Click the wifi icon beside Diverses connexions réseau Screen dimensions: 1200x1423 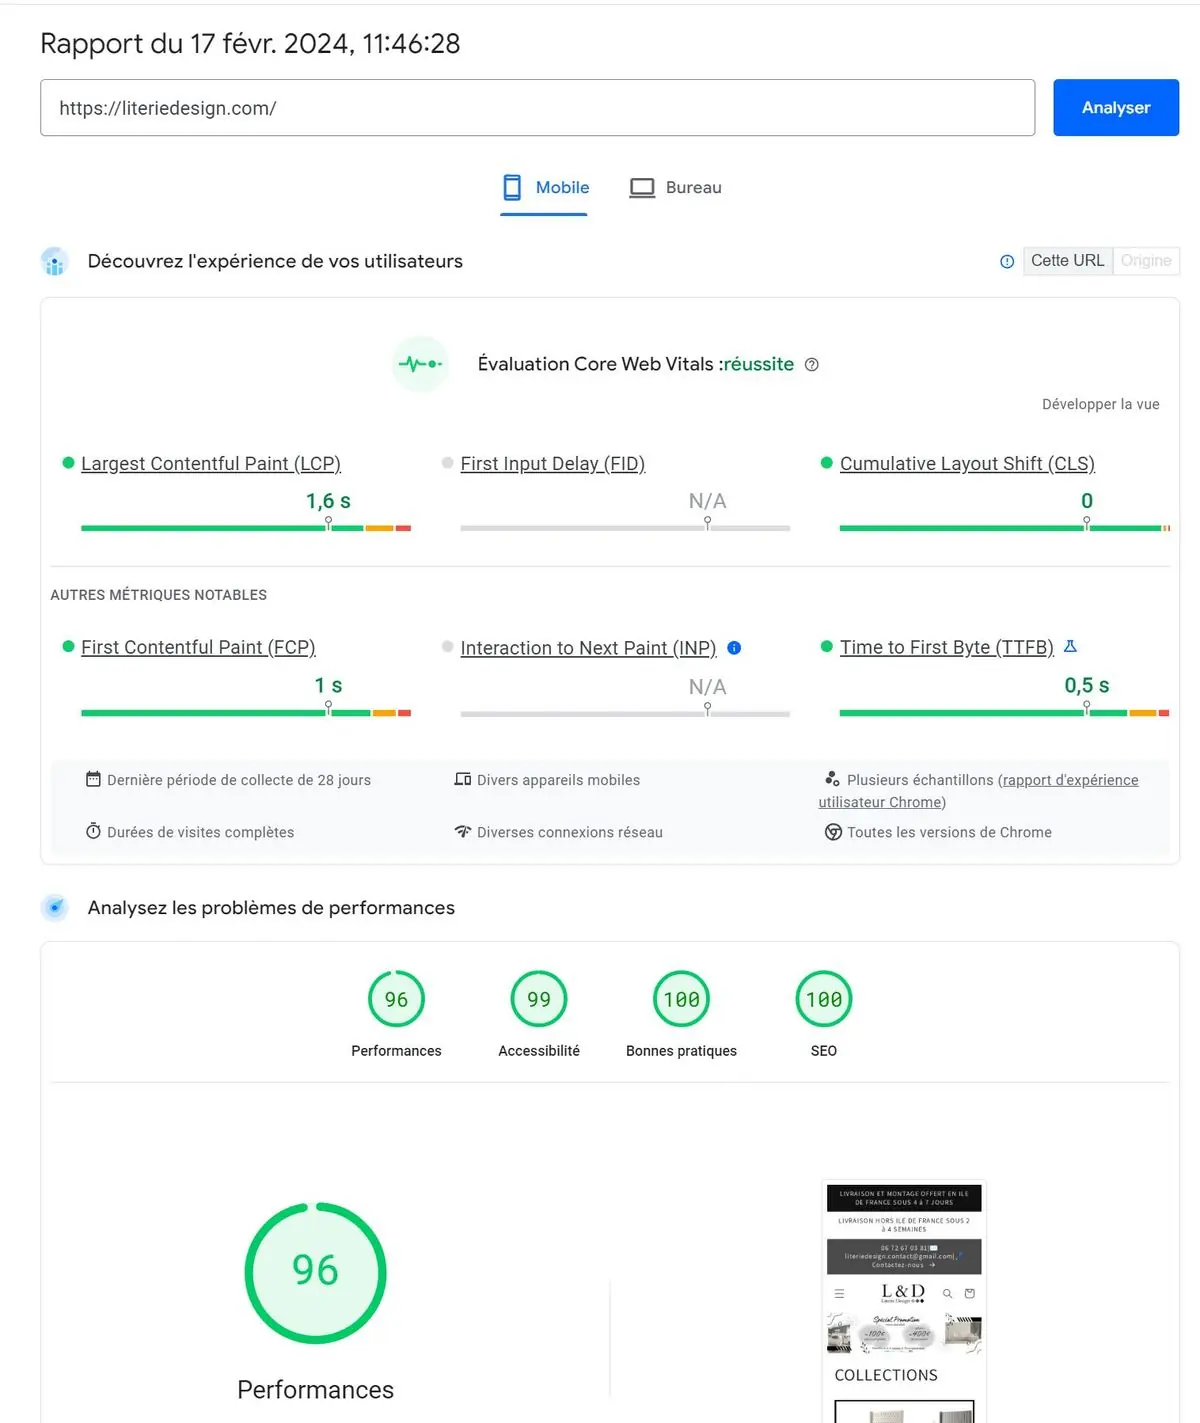click(x=463, y=831)
